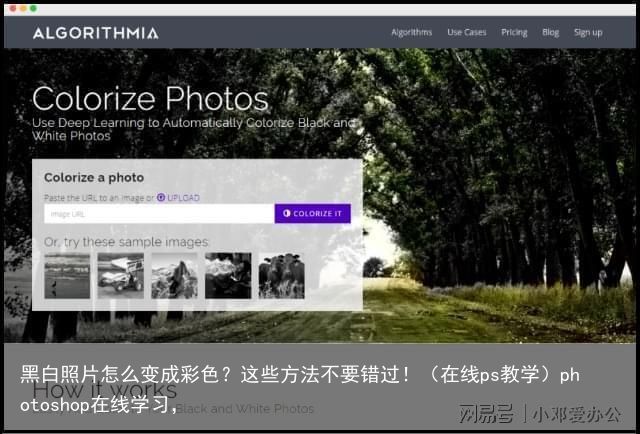Click the green maximize window button
Viewport: 640px width, 434px height.
(33, 8)
